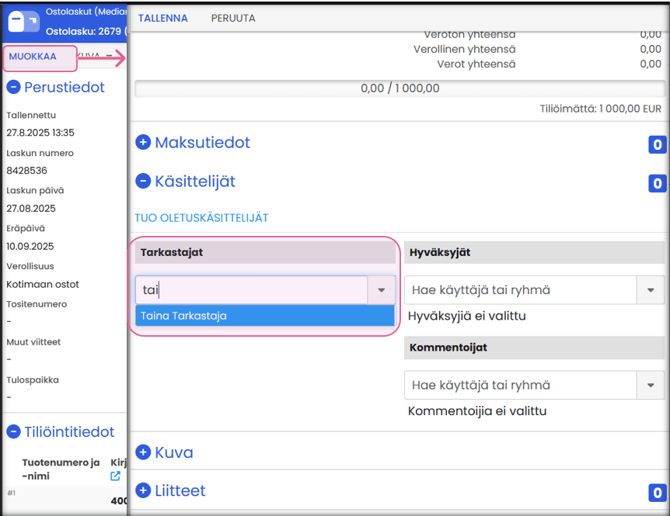Expand the Kuva section
The image size is (670, 516).
click(x=143, y=452)
